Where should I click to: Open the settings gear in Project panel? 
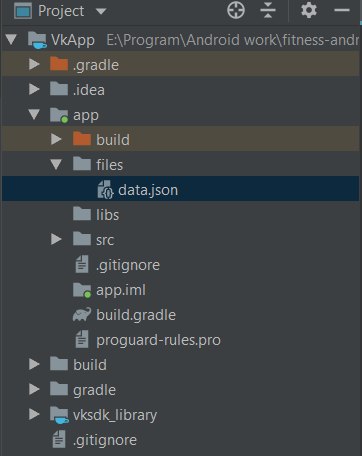[309, 10]
